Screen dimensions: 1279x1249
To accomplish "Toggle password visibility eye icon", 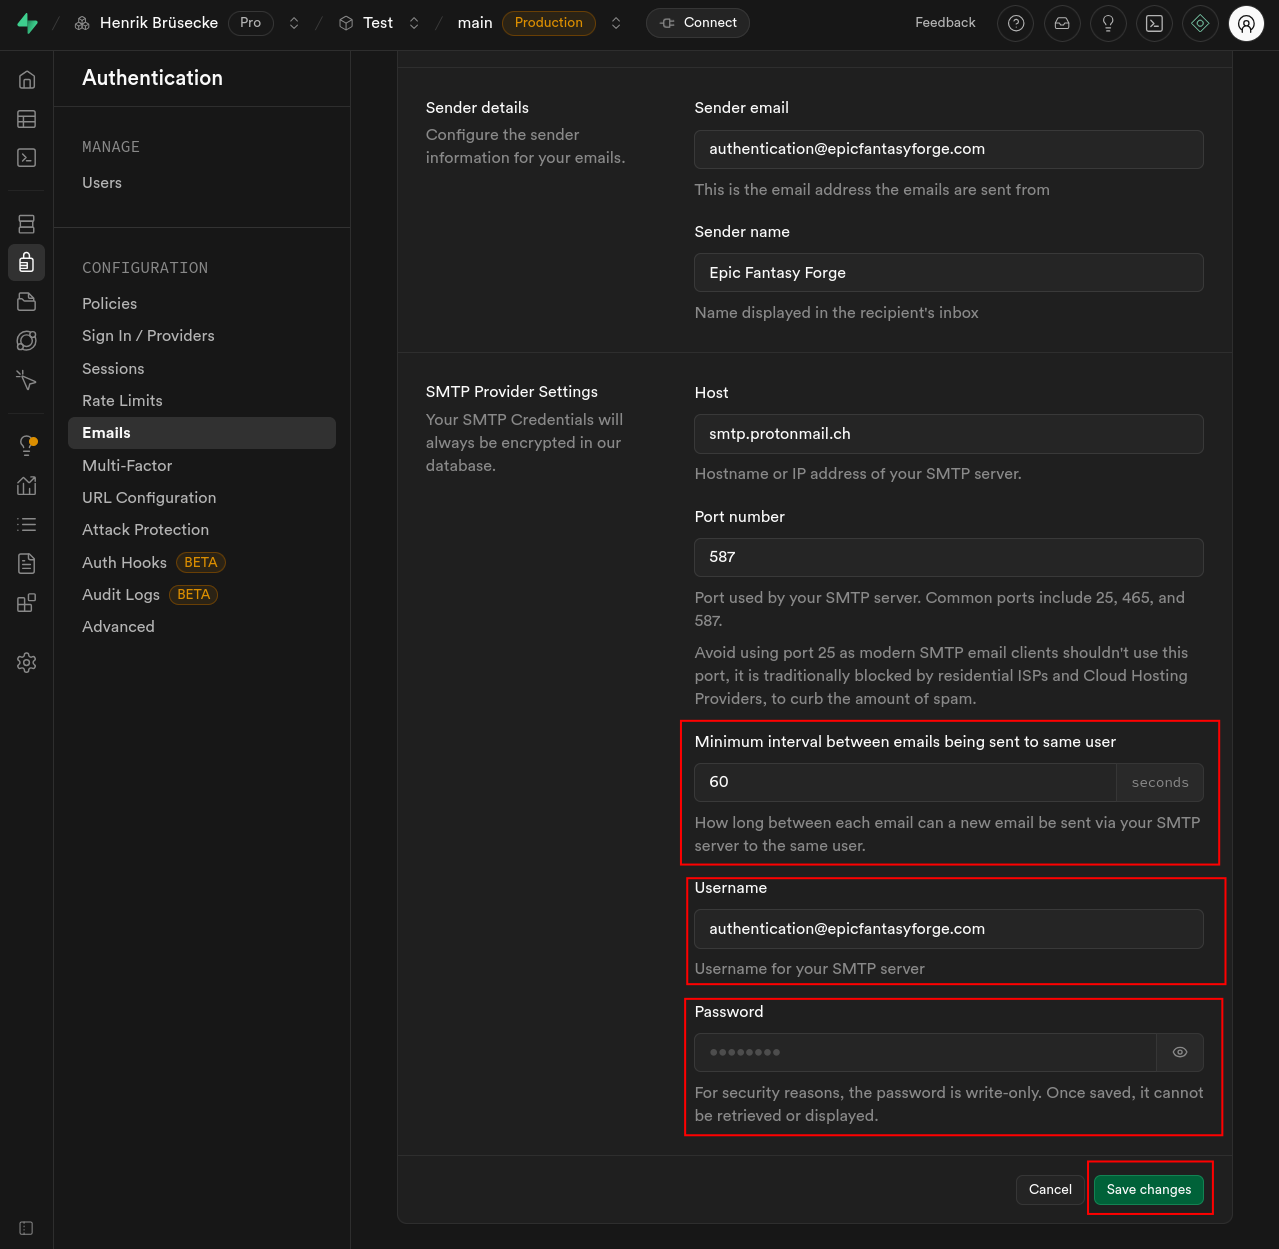I will pos(1180,1052).
